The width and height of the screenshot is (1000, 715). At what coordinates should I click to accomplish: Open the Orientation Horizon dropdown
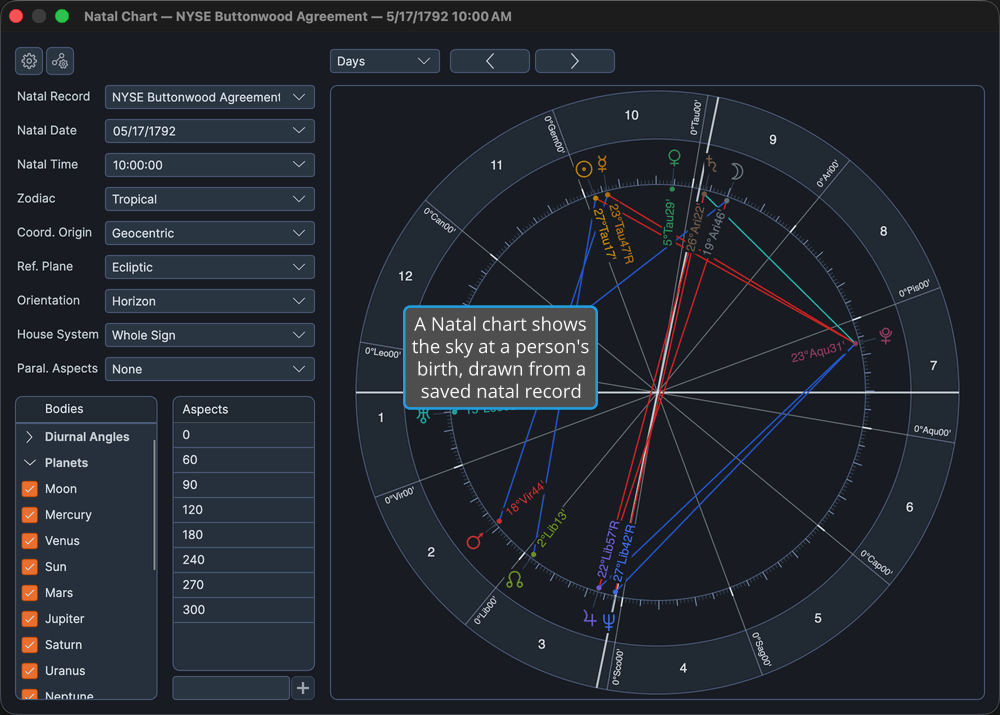210,301
